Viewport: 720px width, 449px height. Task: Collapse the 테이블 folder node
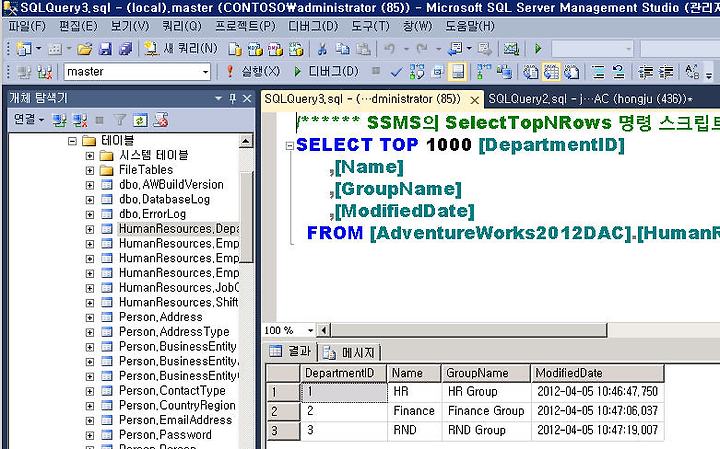tap(72, 140)
